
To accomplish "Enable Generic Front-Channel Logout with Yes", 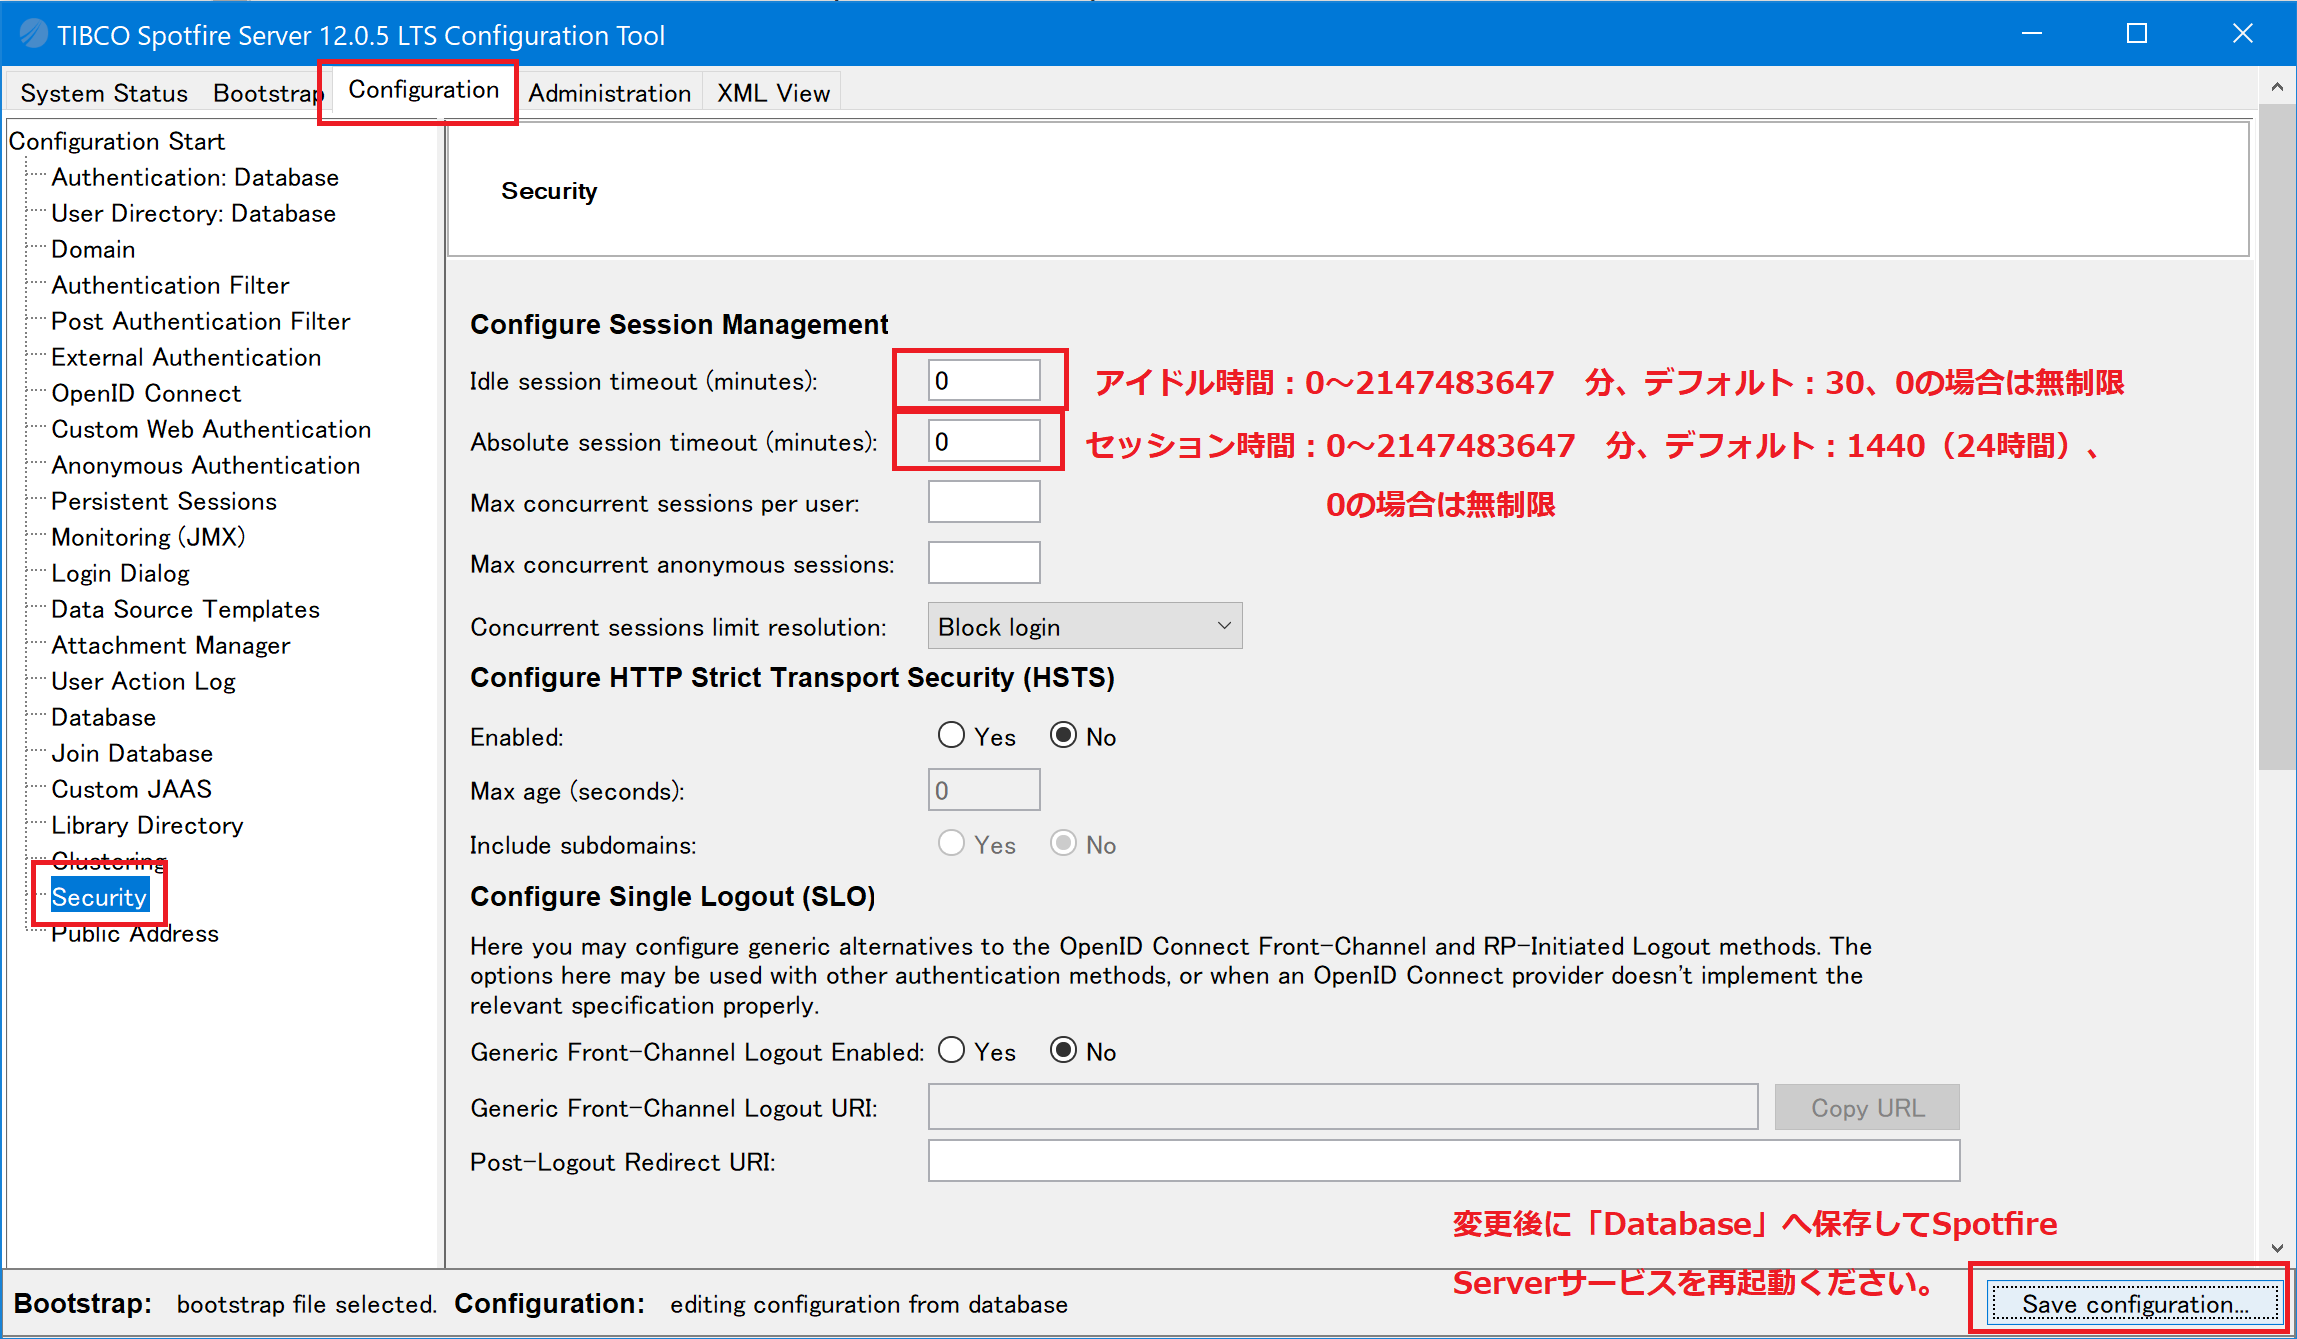I will point(952,1051).
